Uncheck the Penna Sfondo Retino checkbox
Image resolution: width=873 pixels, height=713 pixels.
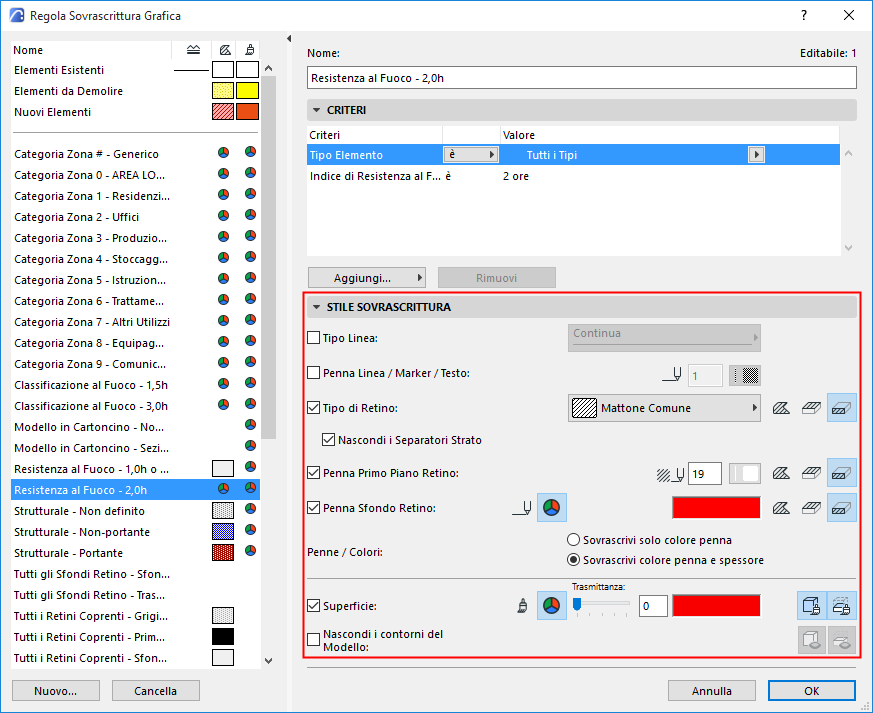pyautogui.click(x=313, y=508)
